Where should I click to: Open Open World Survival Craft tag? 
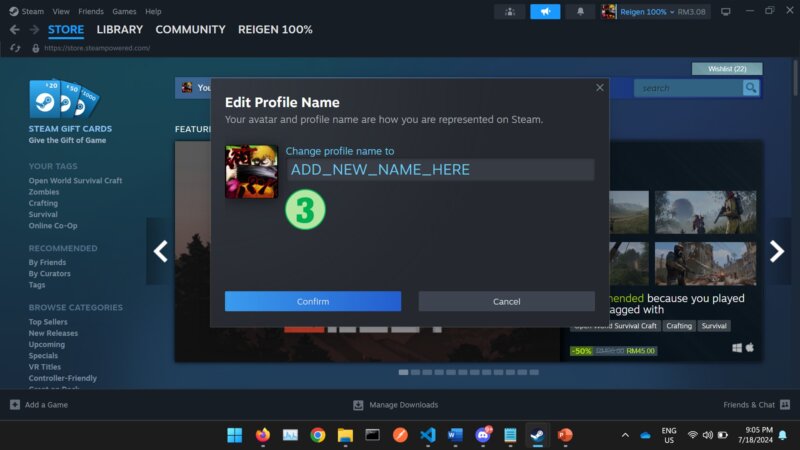tap(75, 181)
